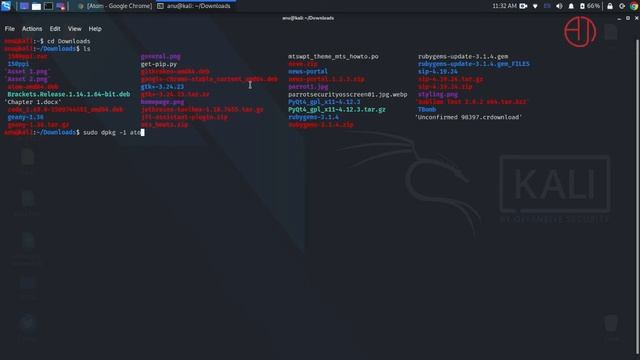The image size is (640, 360).
Task: Open the File menu in terminal
Action: tap(9, 29)
